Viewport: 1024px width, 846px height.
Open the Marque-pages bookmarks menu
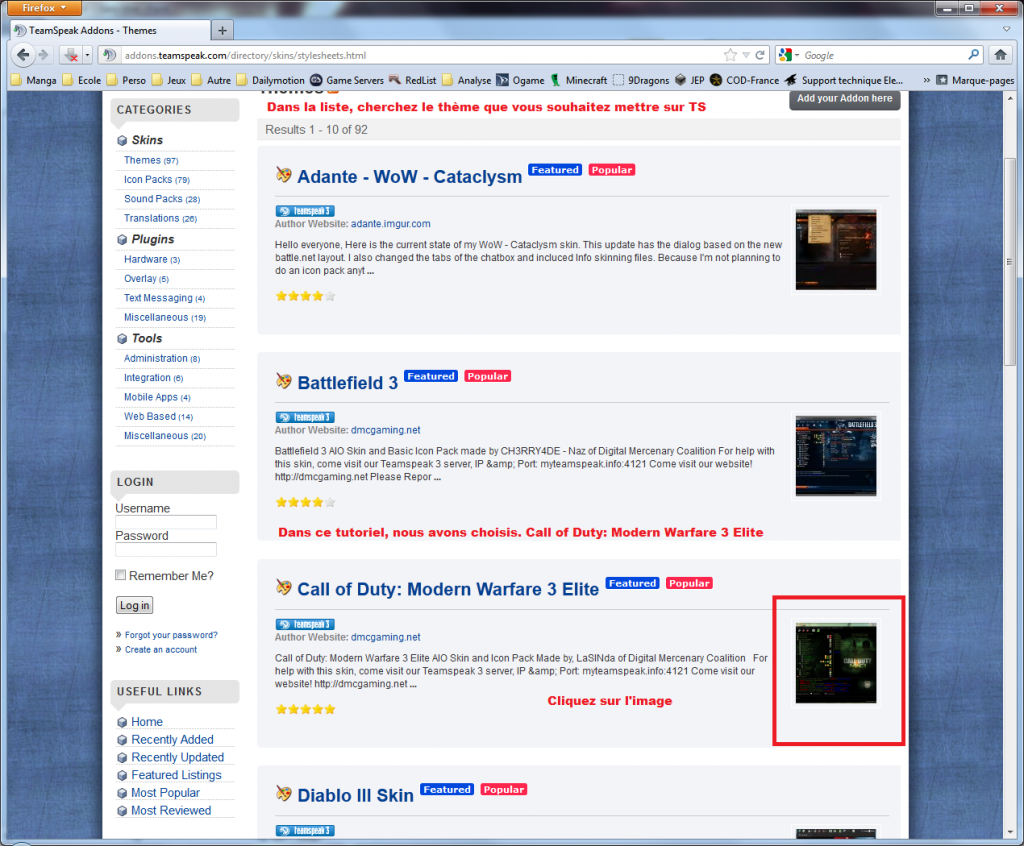coord(975,80)
